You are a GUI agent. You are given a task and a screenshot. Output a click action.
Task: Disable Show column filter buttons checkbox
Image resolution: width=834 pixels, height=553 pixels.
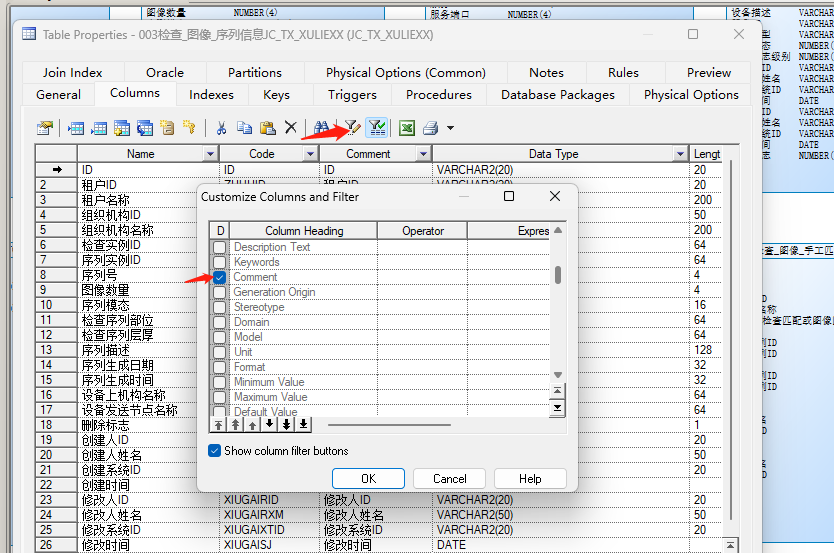214,451
